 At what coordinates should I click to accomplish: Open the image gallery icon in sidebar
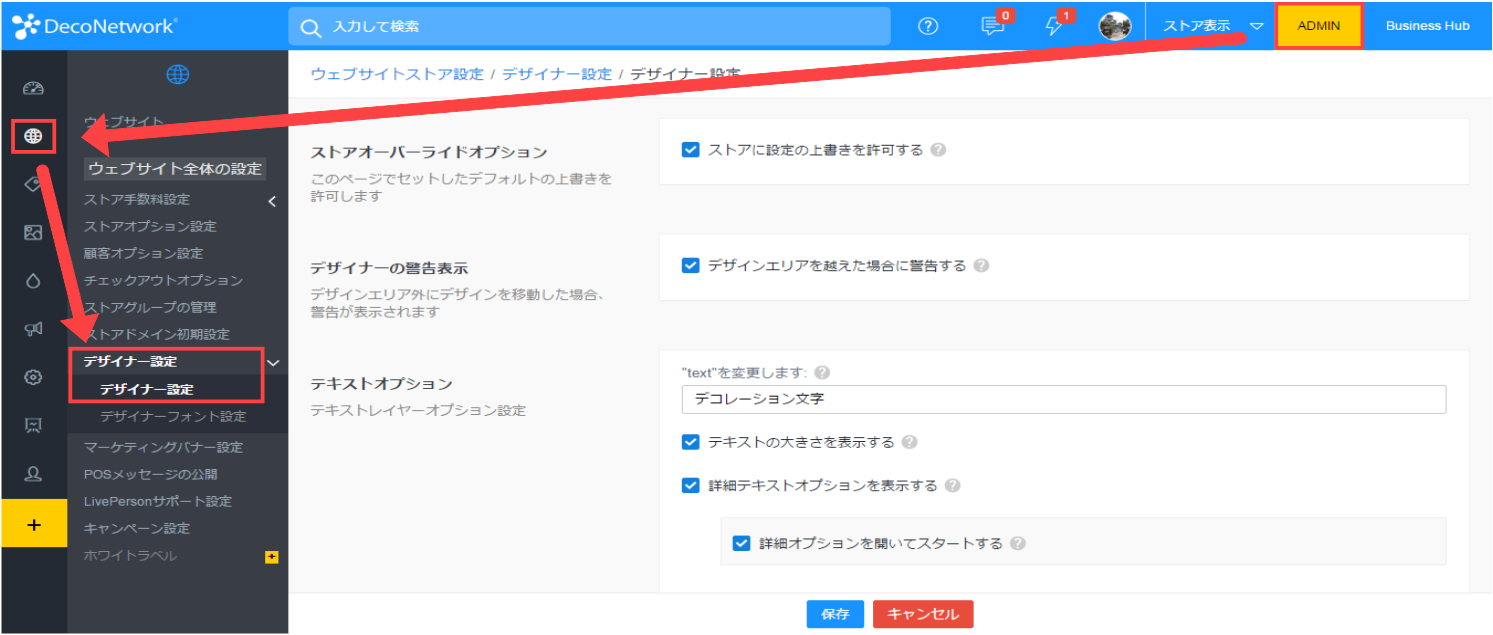(x=33, y=233)
